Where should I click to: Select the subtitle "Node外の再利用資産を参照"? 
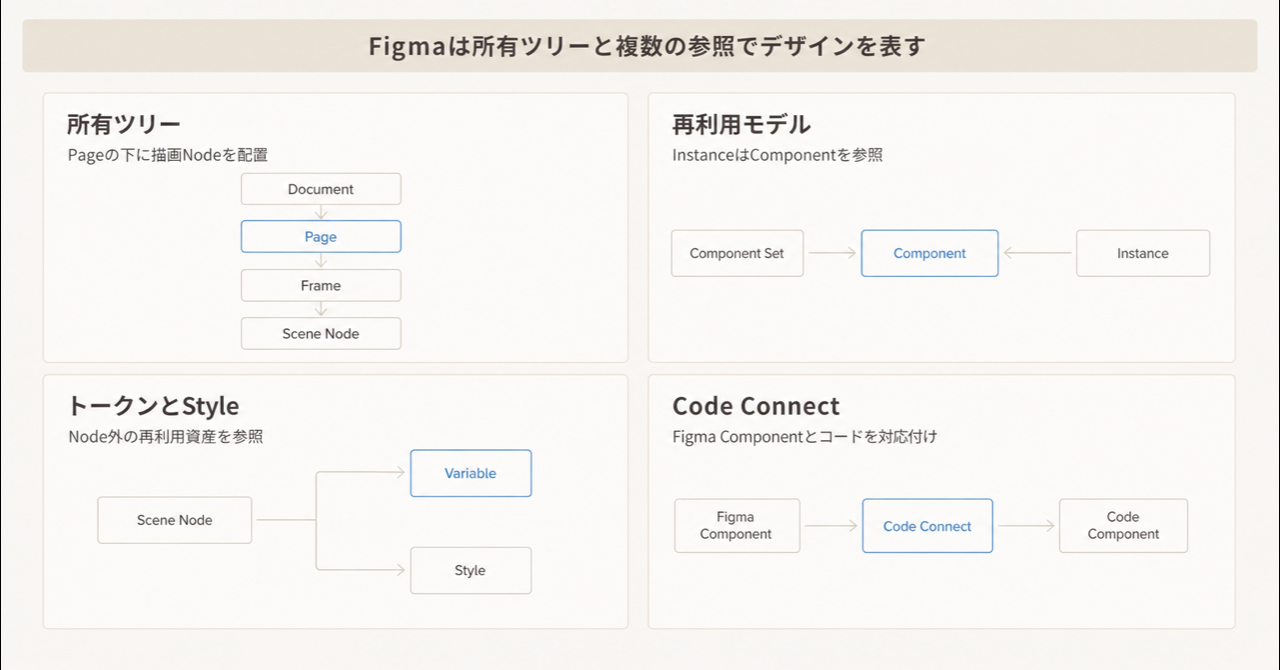pos(165,437)
